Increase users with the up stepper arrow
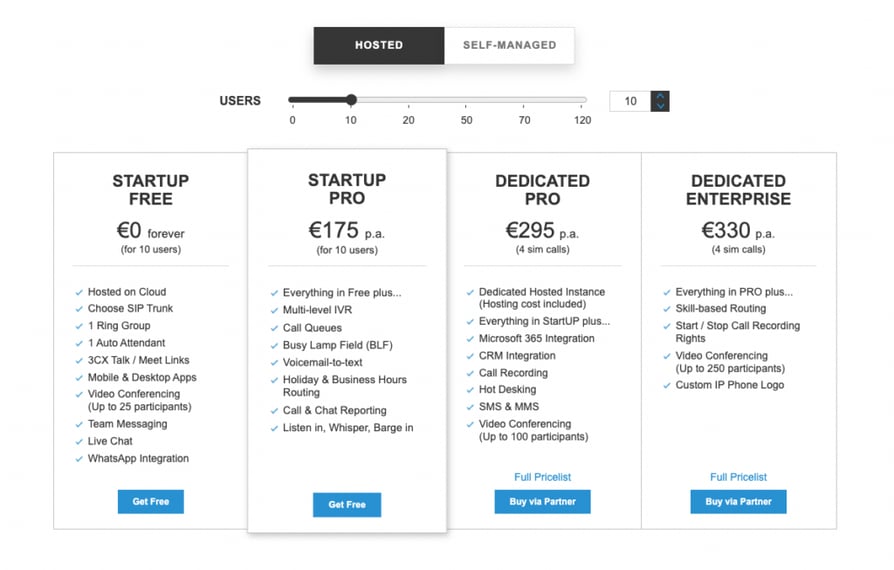Viewport: 894px width, 570px height. coord(660,96)
